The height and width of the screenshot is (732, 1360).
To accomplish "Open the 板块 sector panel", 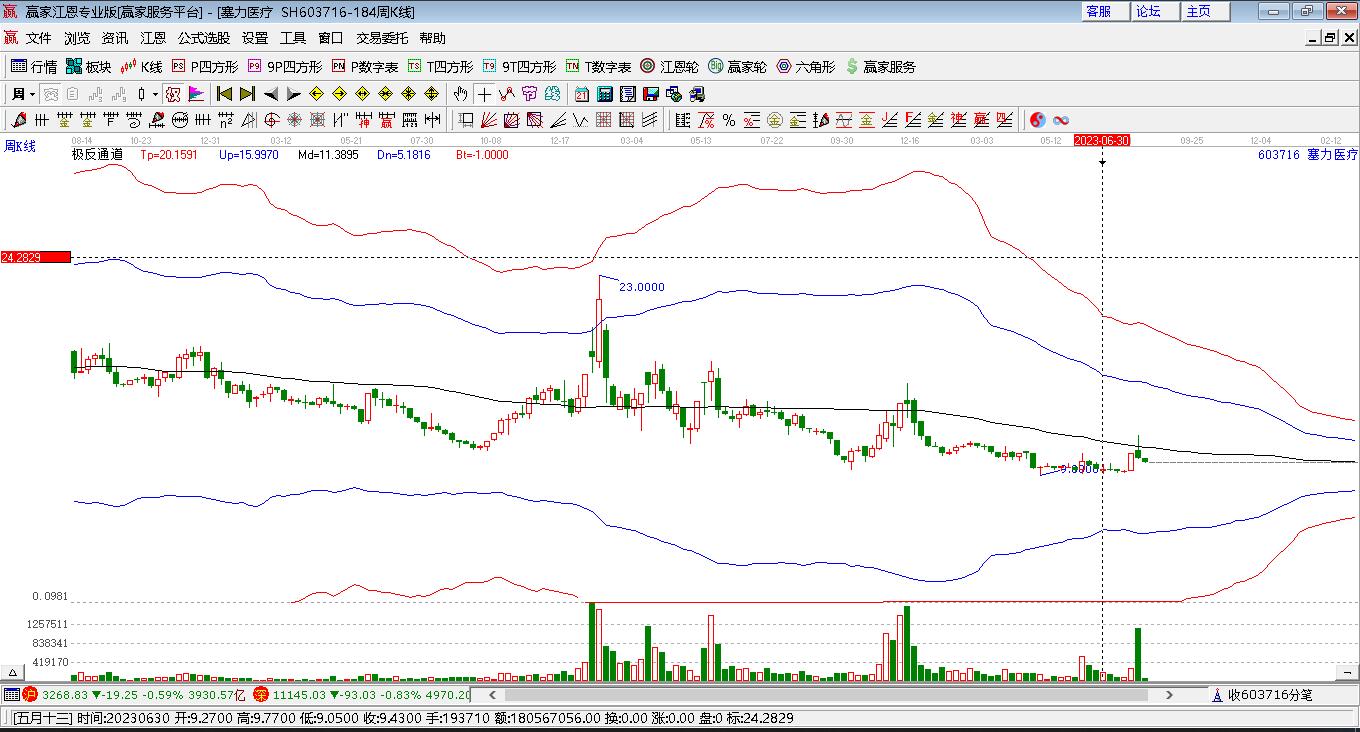I will (x=88, y=67).
